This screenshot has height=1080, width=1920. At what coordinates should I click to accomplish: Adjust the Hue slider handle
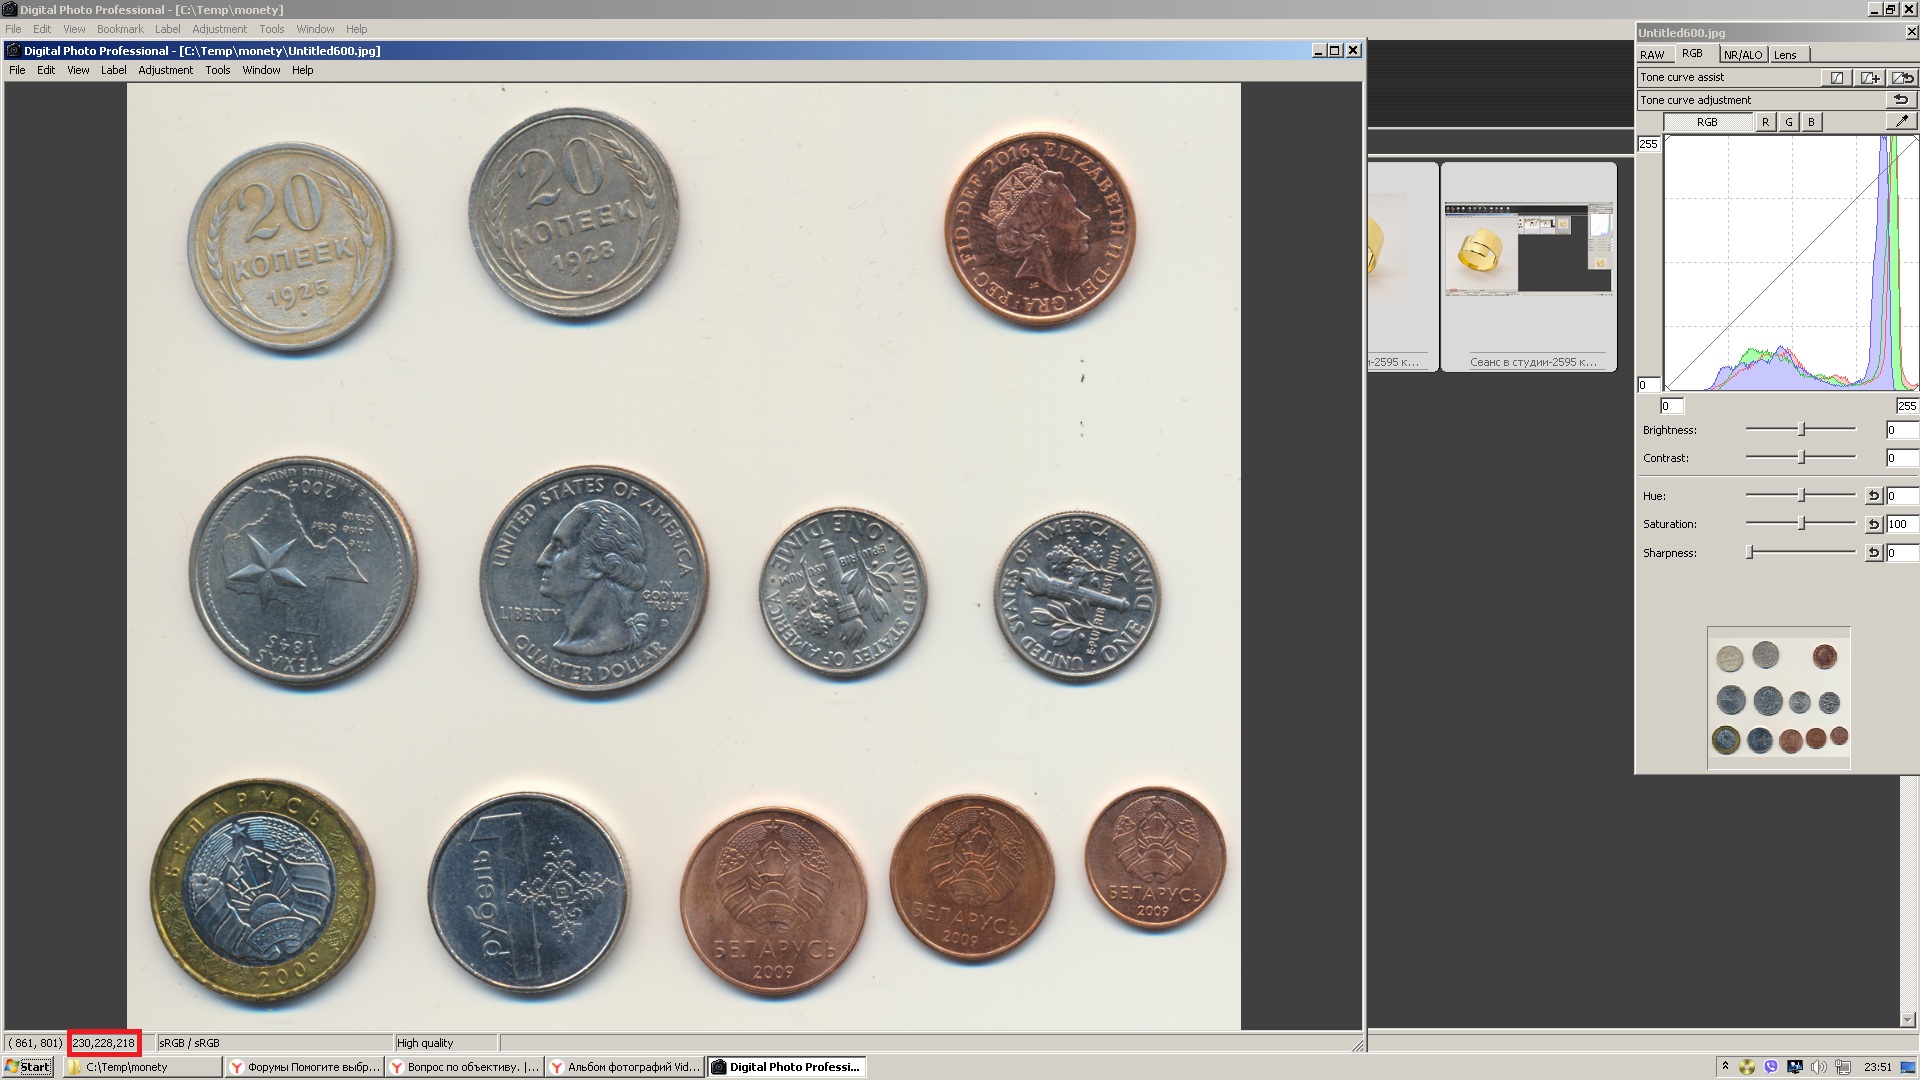pos(1801,495)
